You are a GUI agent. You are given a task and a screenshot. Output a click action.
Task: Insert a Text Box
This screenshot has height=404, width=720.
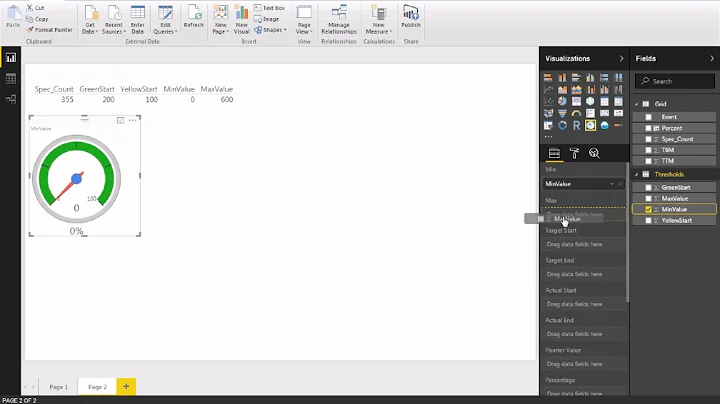(x=269, y=8)
